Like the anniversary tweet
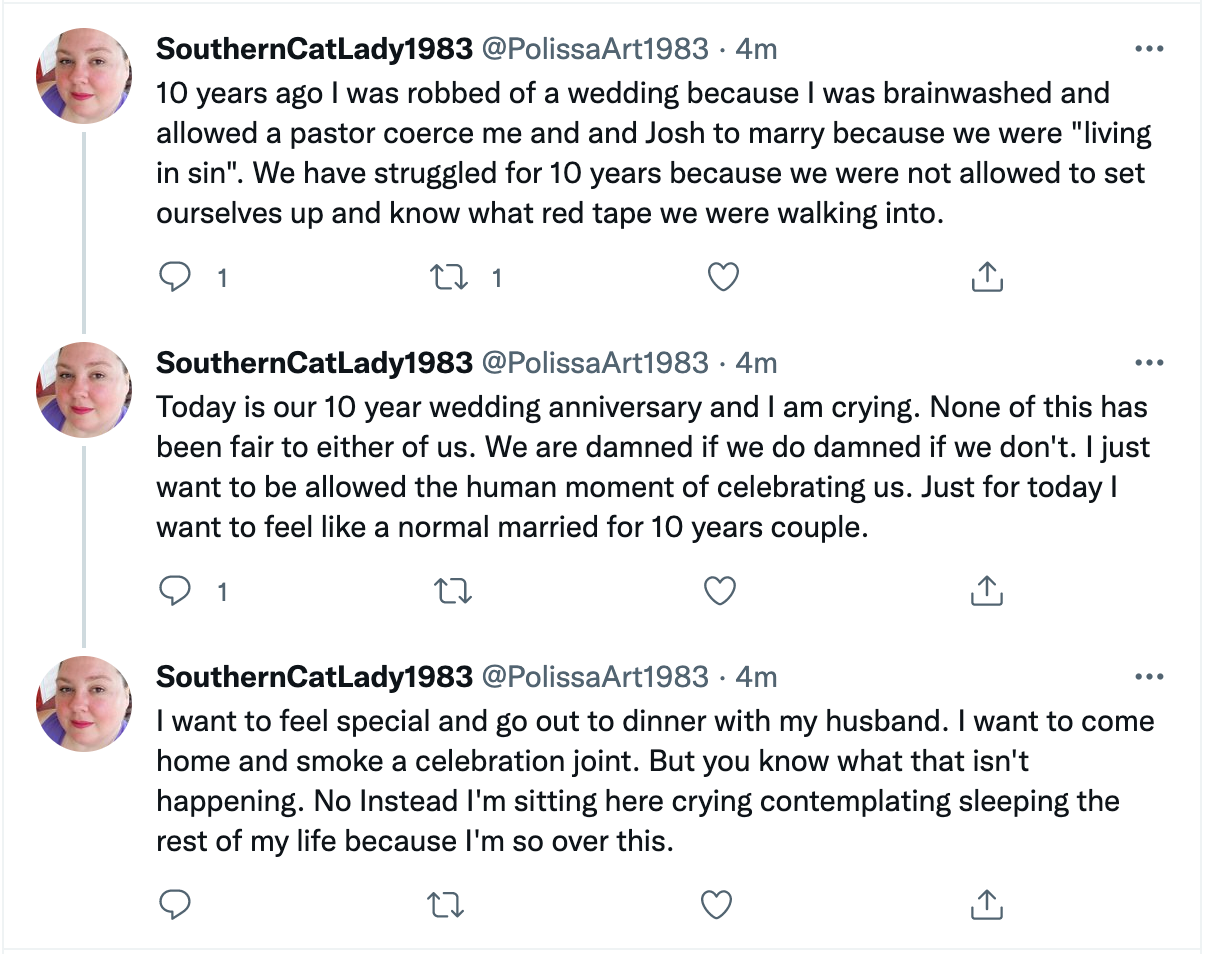The width and height of the screenshot is (1206, 954). (x=719, y=591)
